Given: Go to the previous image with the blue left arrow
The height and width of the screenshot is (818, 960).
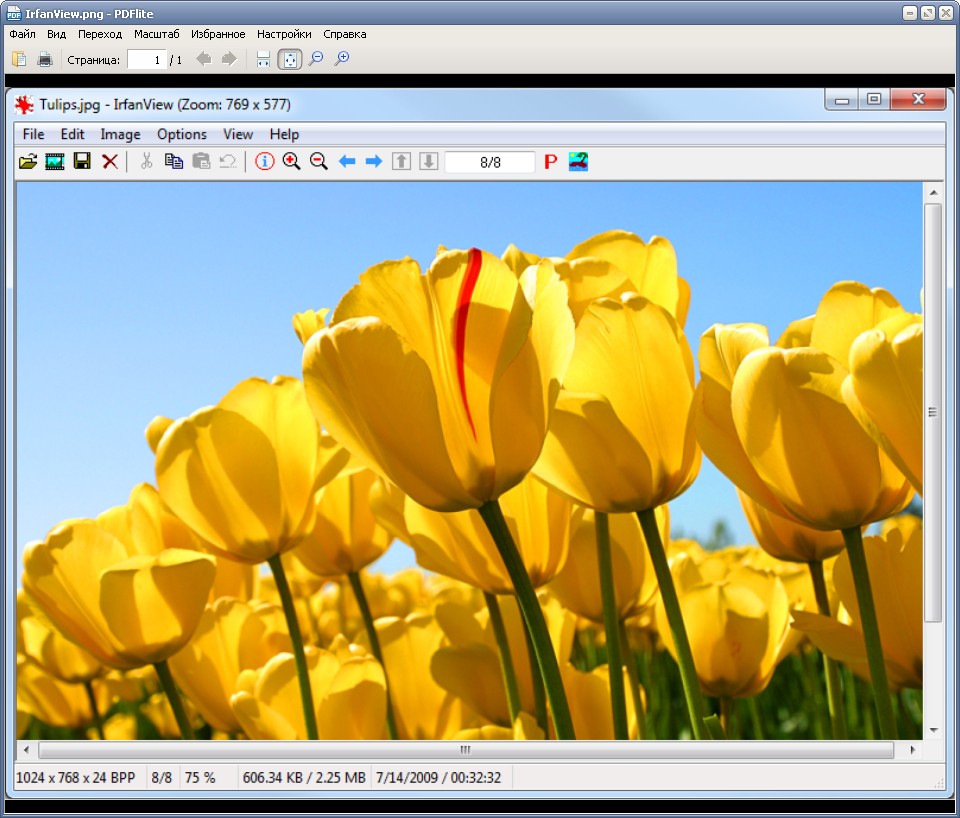Looking at the screenshot, I should 347,162.
